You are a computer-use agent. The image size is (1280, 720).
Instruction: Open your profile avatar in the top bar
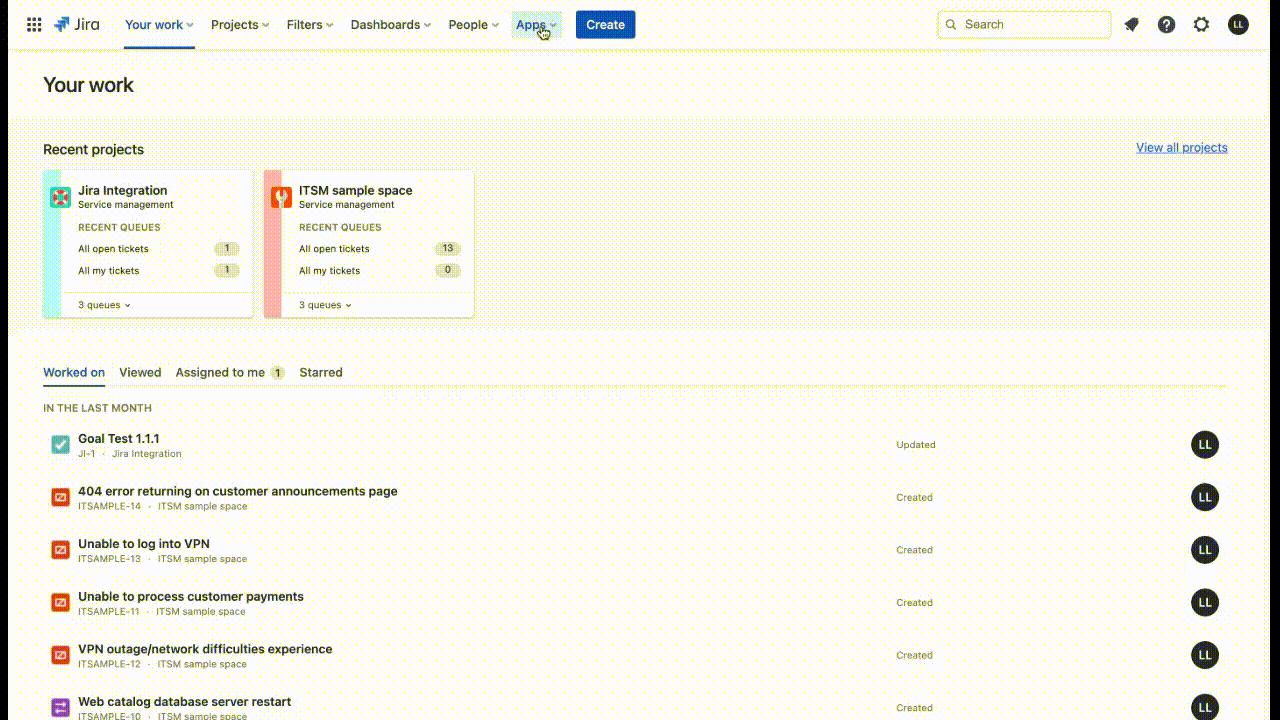point(1238,24)
